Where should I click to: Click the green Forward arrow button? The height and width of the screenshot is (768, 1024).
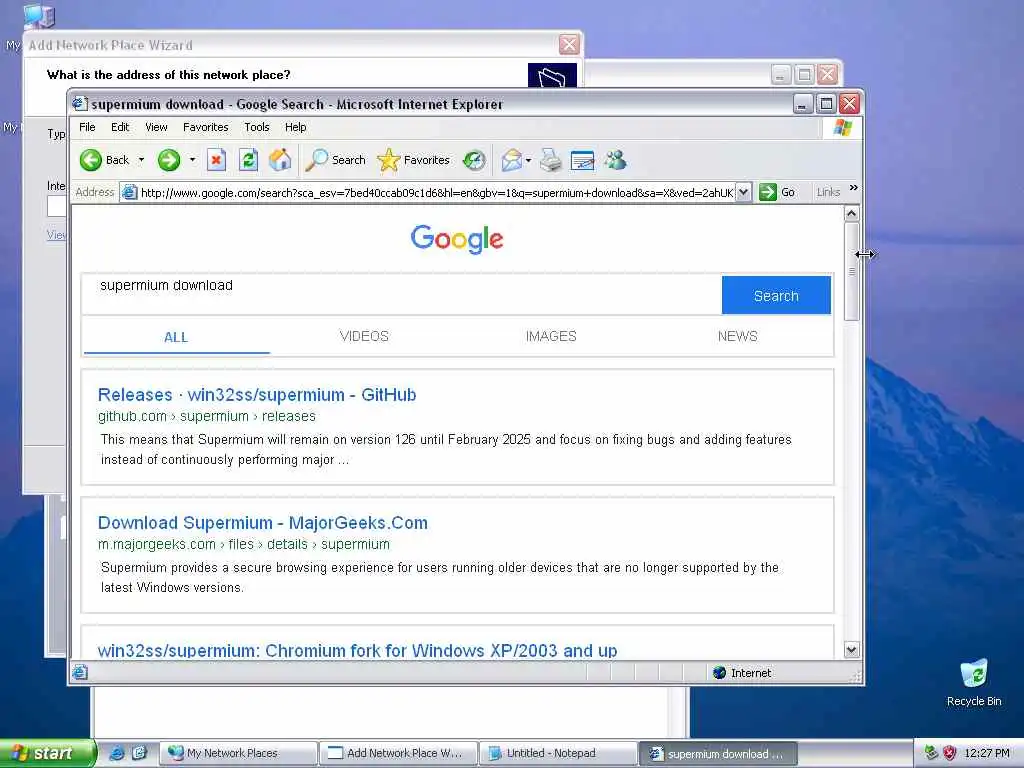click(x=168, y=160)
